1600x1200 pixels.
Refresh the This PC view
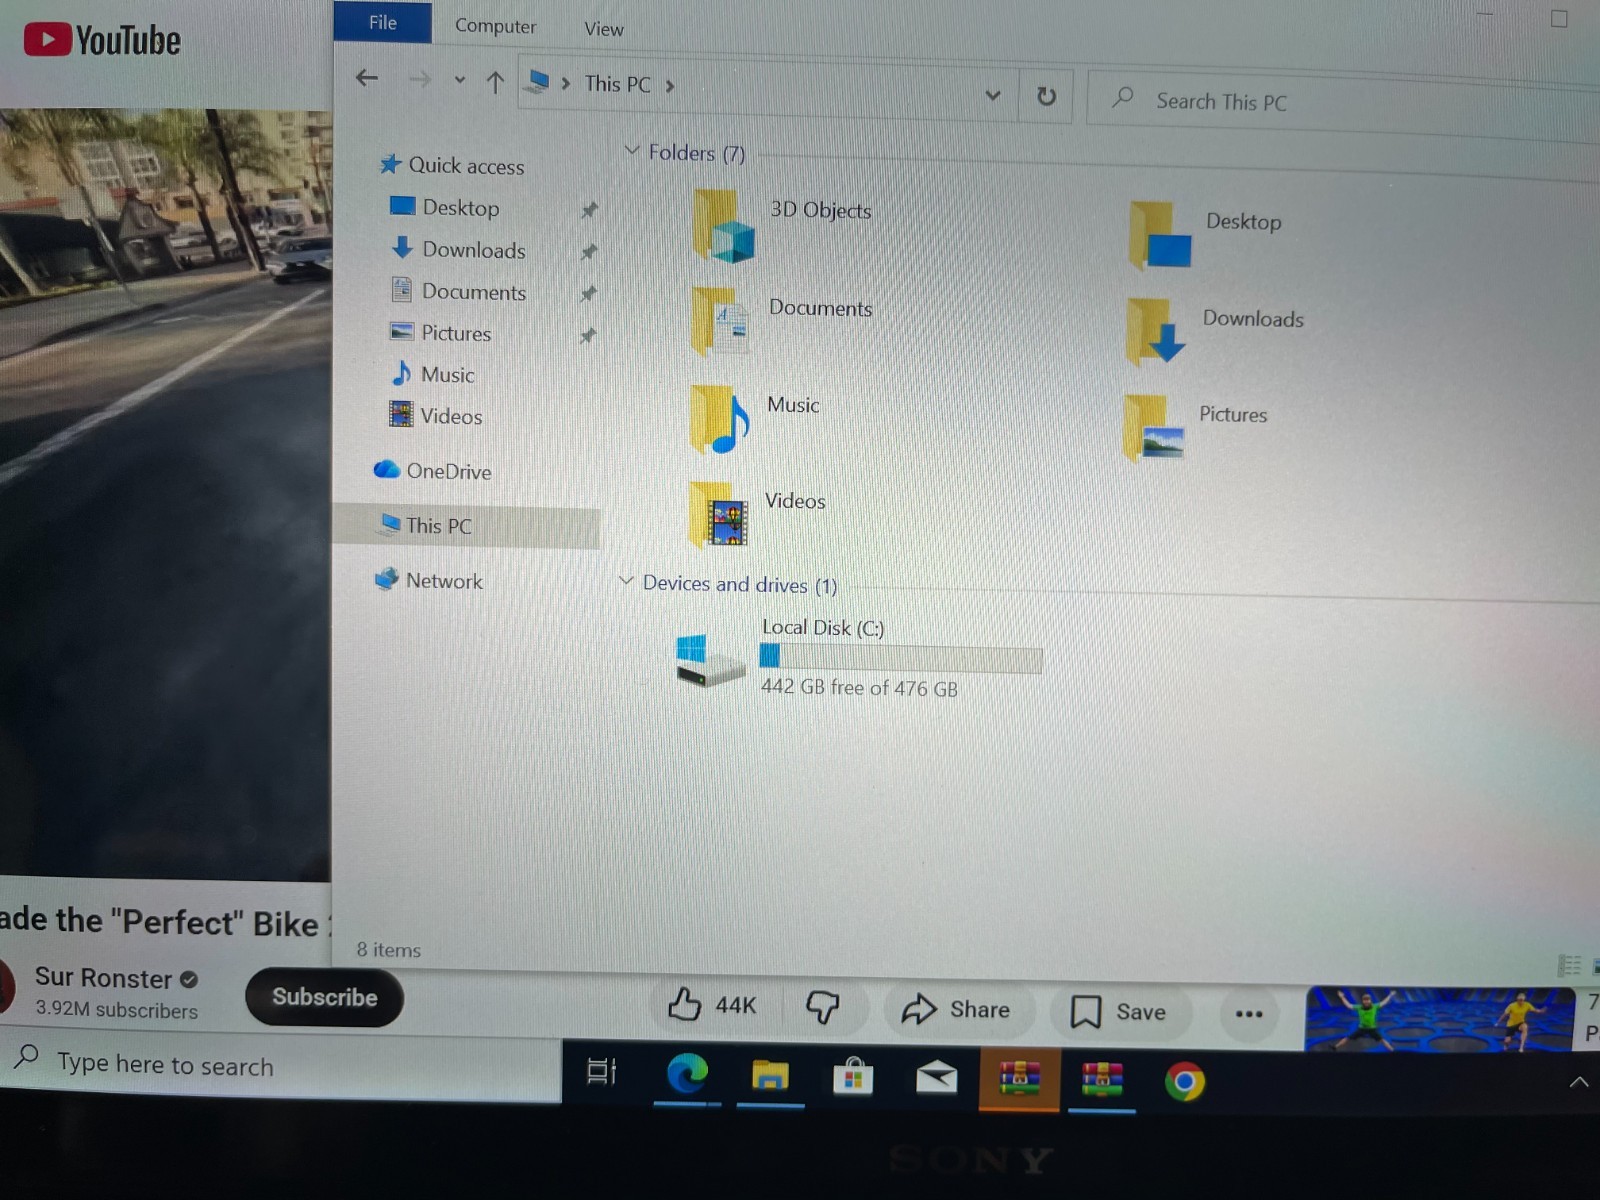[x=1046, y=96]
